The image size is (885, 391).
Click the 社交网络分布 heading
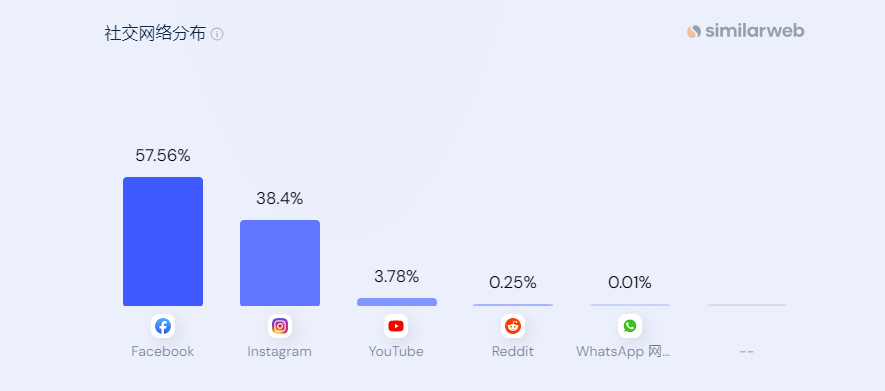coord(155,34)
